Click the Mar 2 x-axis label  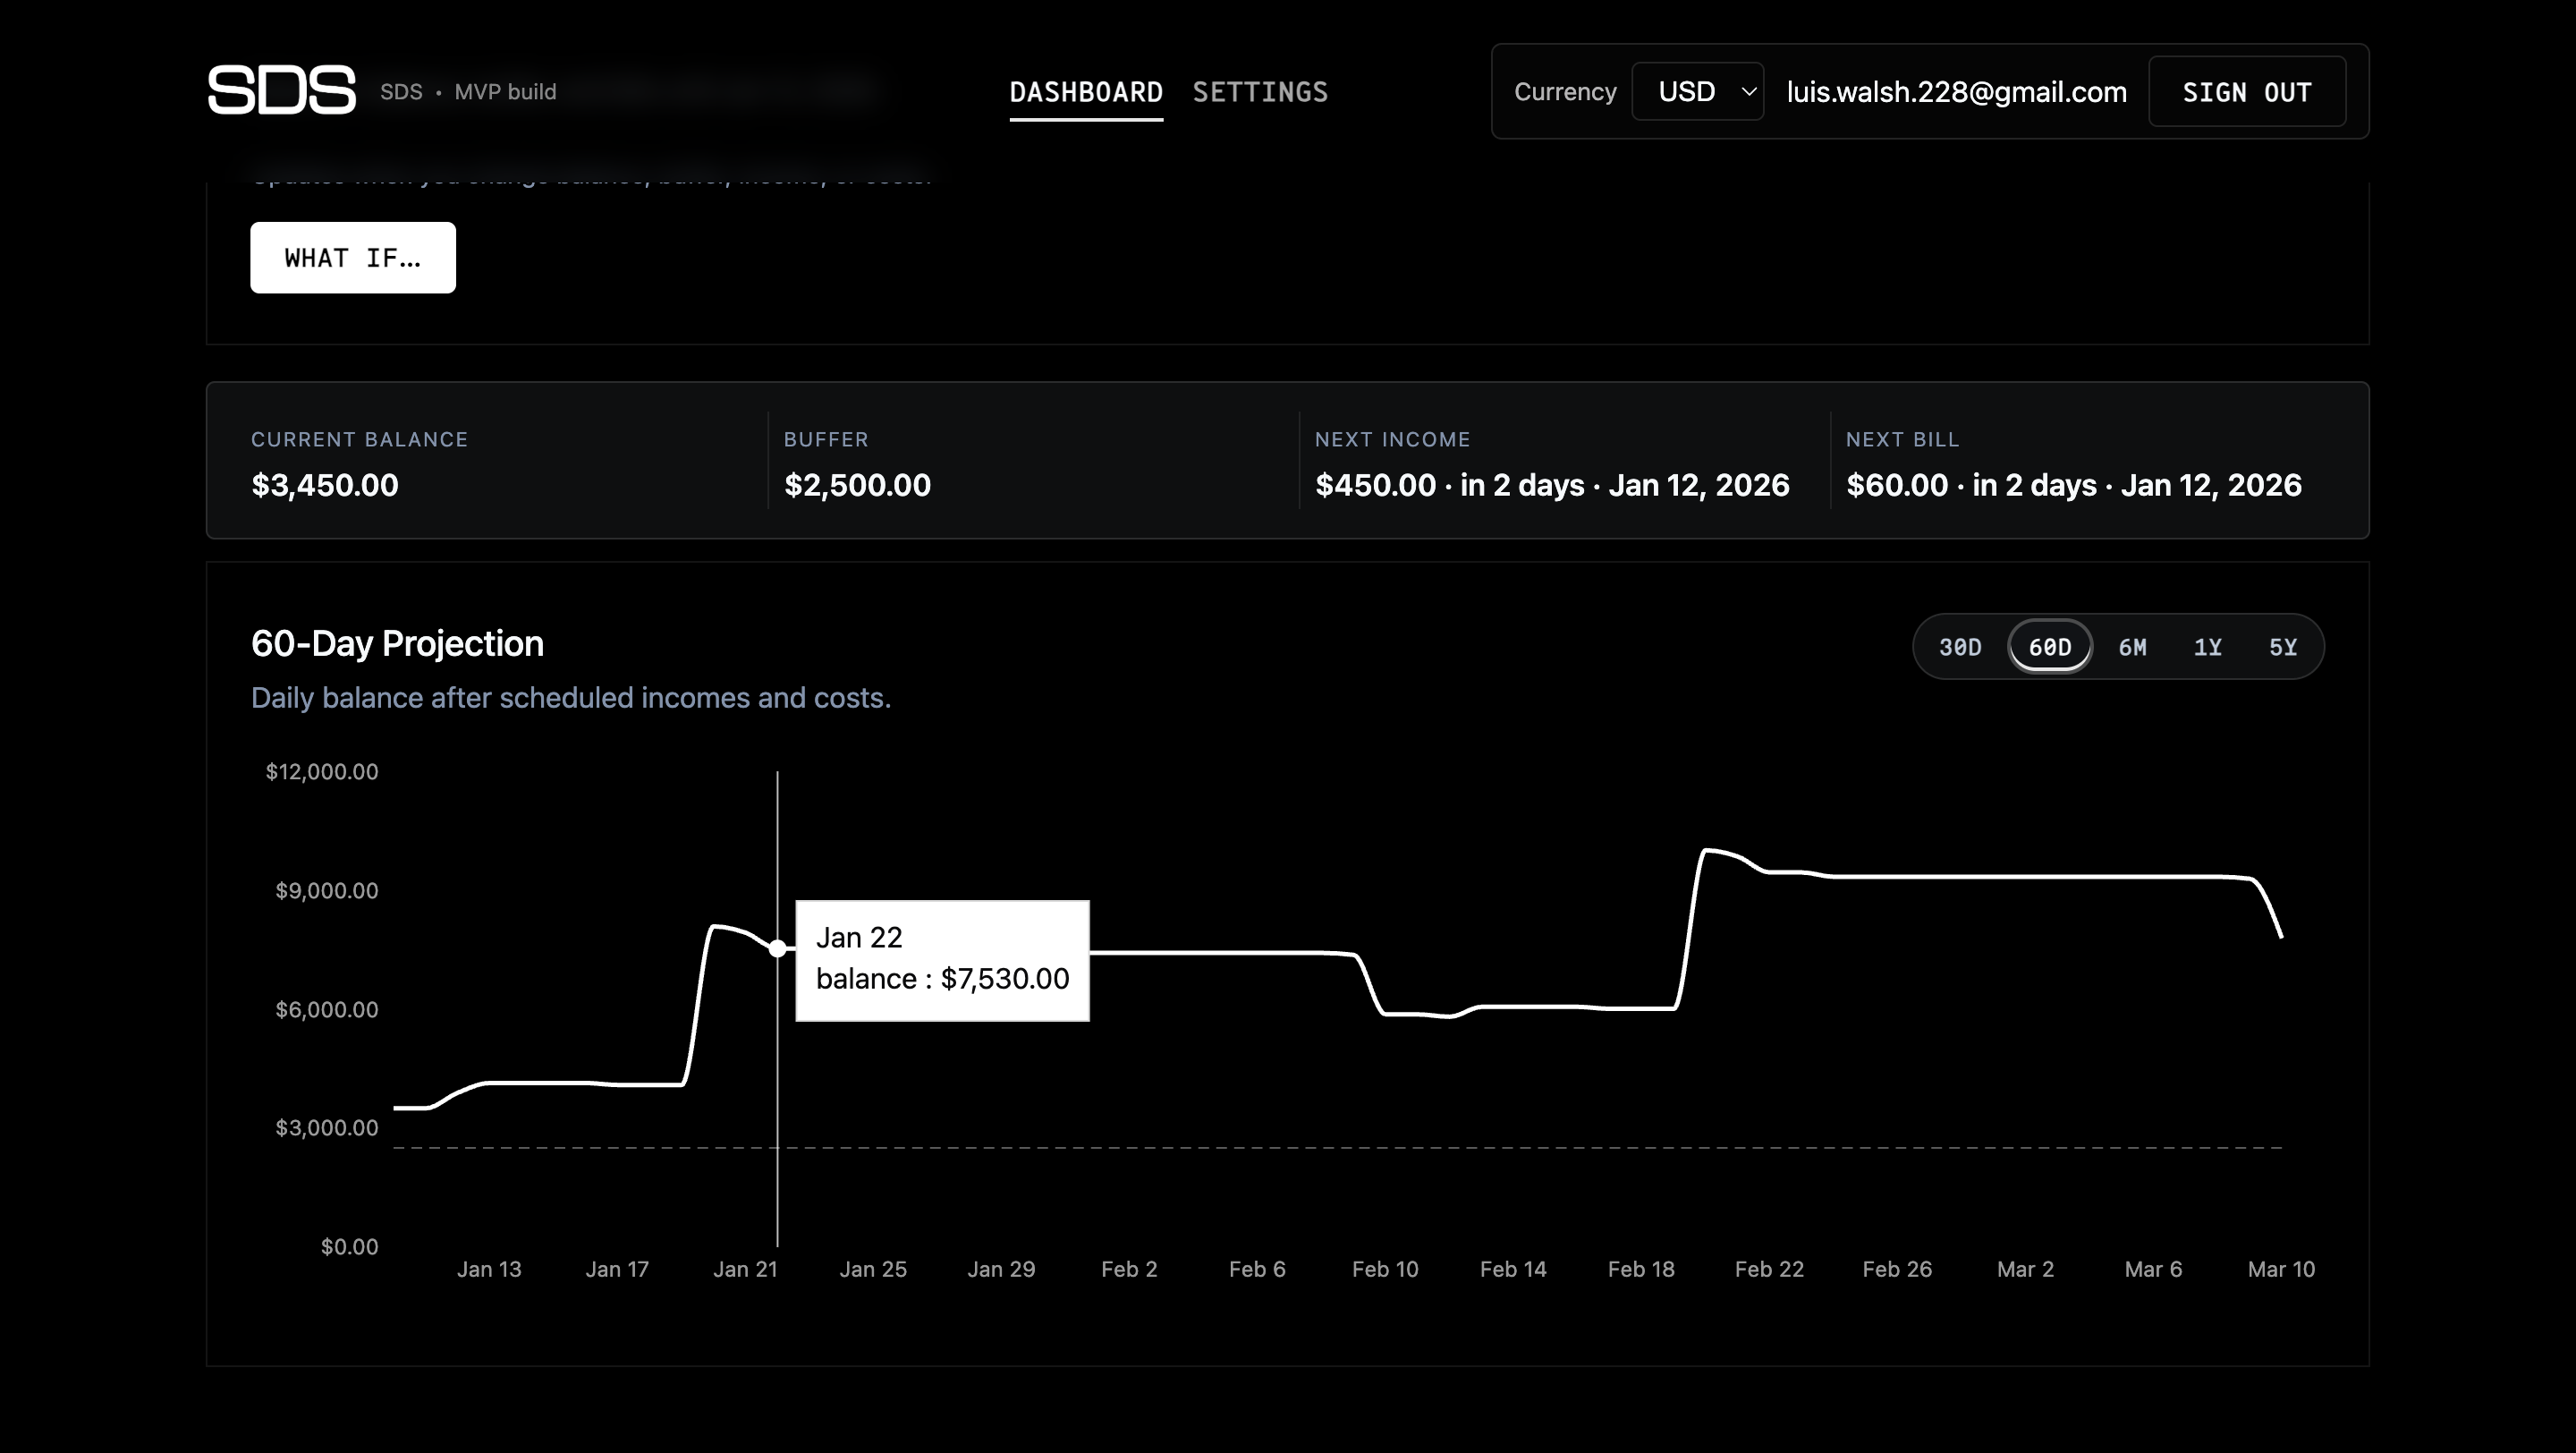click(2025, 1269)
